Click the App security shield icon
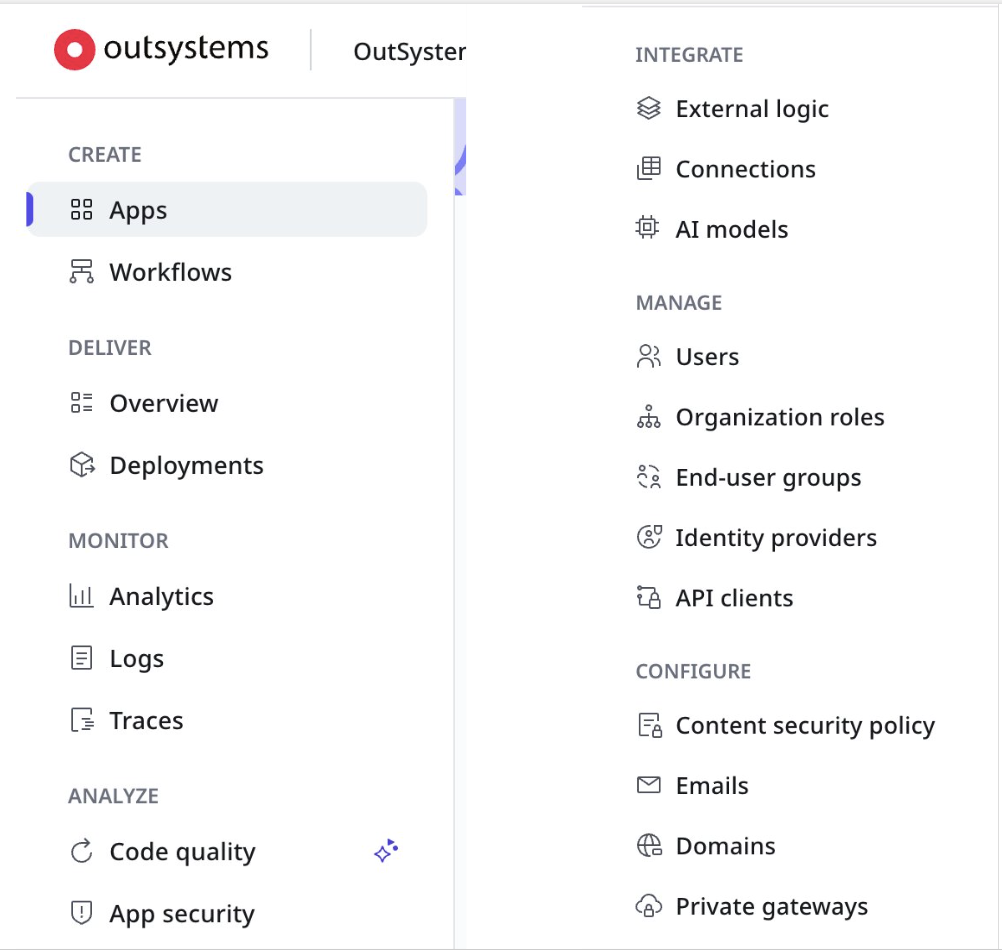This screenshot has width=1002, height=950. [81, 913]
